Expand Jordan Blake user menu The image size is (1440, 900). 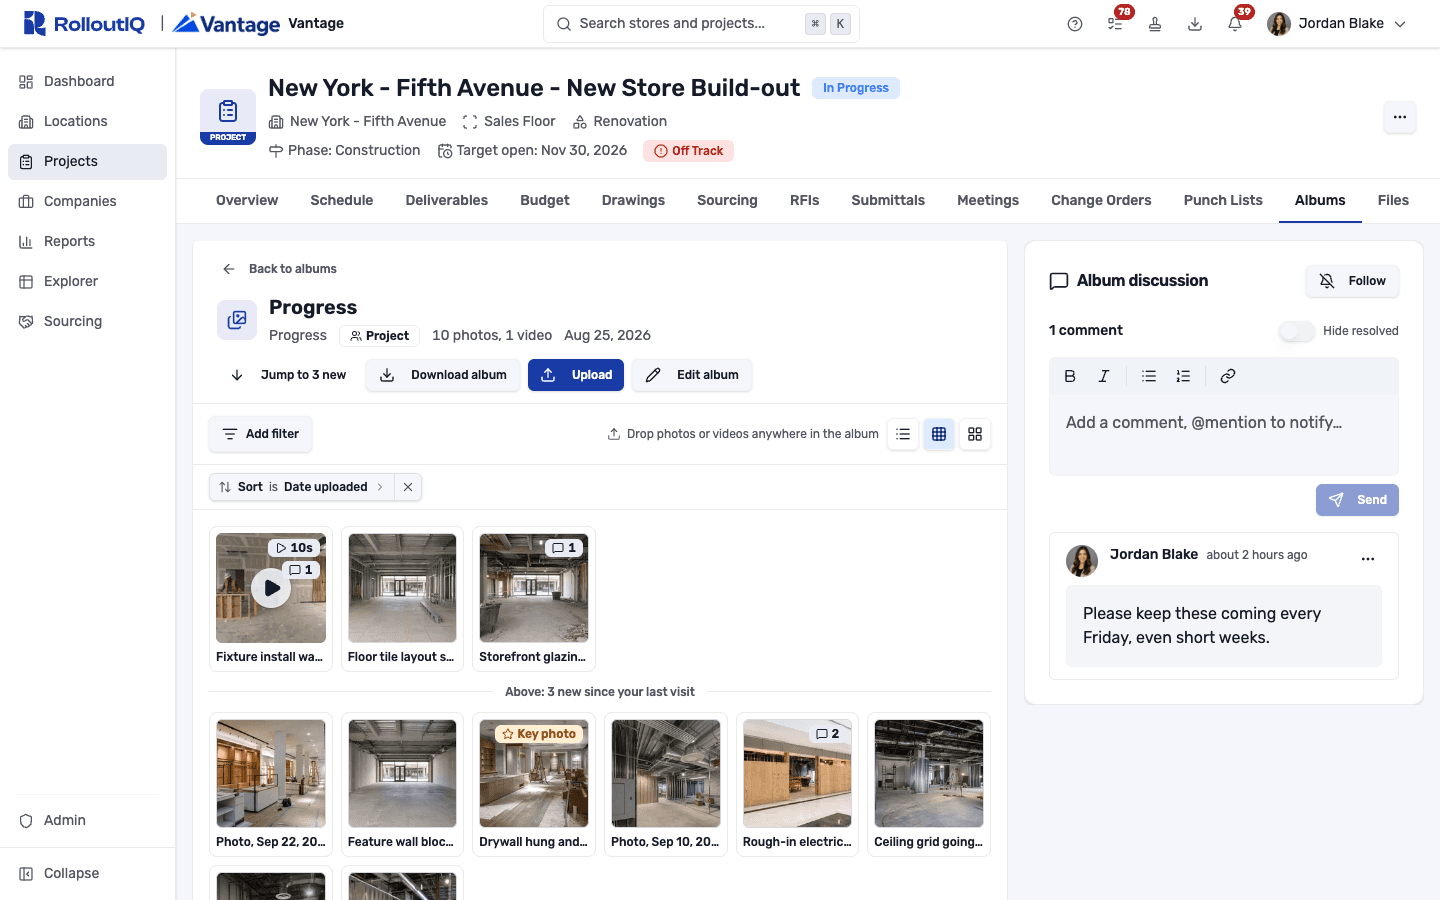(1337, 24)
